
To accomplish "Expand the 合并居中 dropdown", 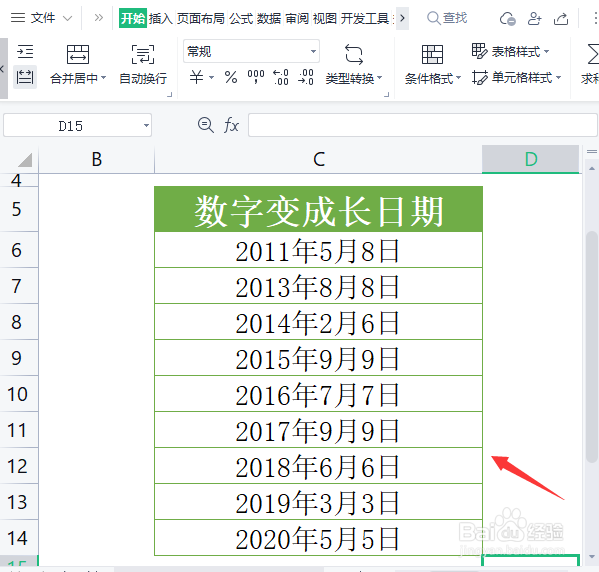I will point(104,78).
